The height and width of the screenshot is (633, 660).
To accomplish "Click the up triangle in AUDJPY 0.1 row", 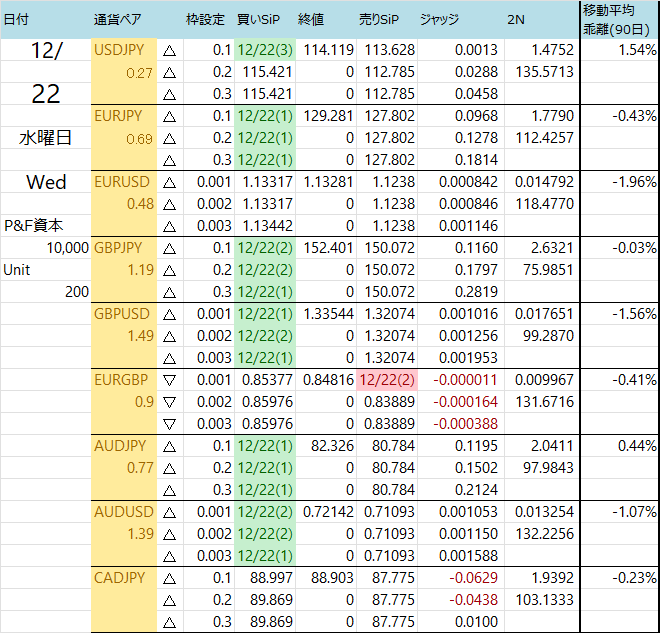I will pyautogui.click(x=169, y=447).
